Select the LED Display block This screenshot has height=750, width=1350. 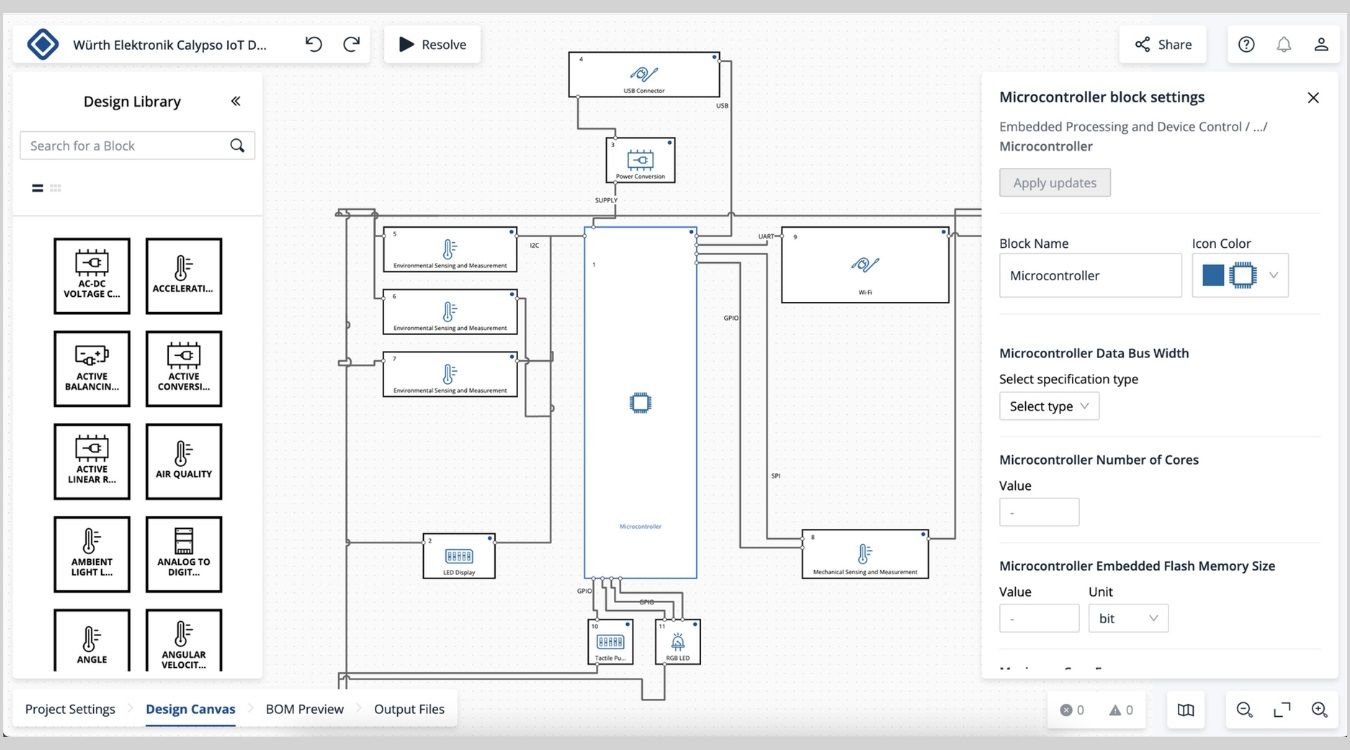459,556
